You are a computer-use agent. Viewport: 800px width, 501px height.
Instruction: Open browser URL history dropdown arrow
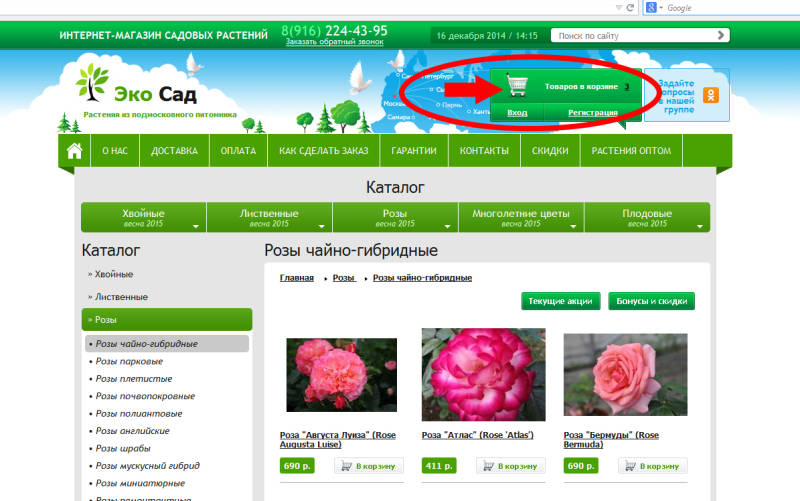point(618,8)
